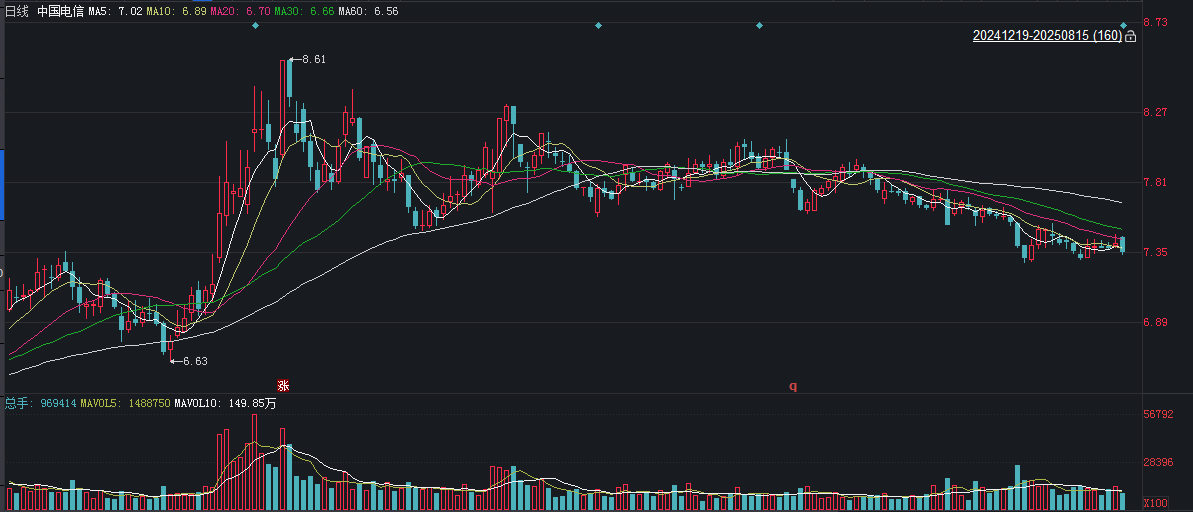
Task: Click the 中国电信 stock name
Action: click(60, 12)
